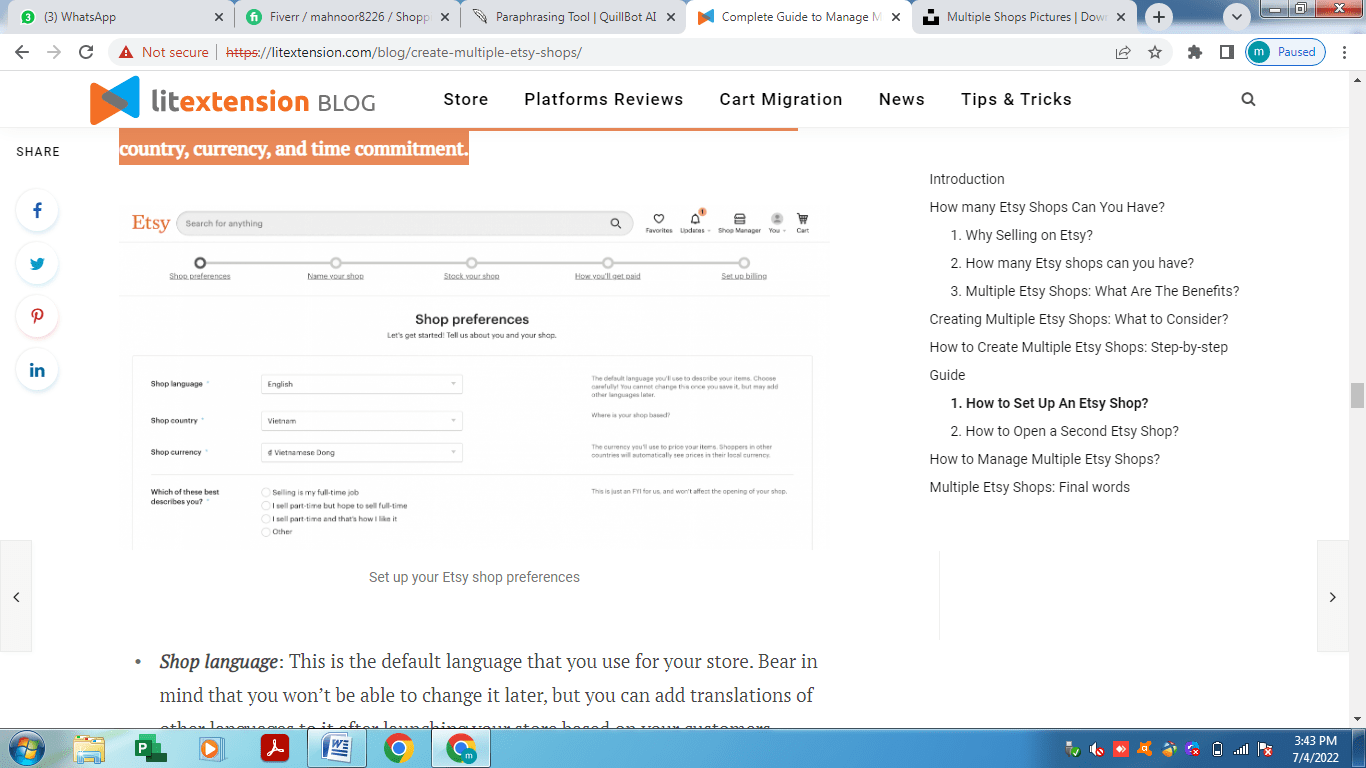
Task: Share article on Twitter
Action: [x=37, y=264]
